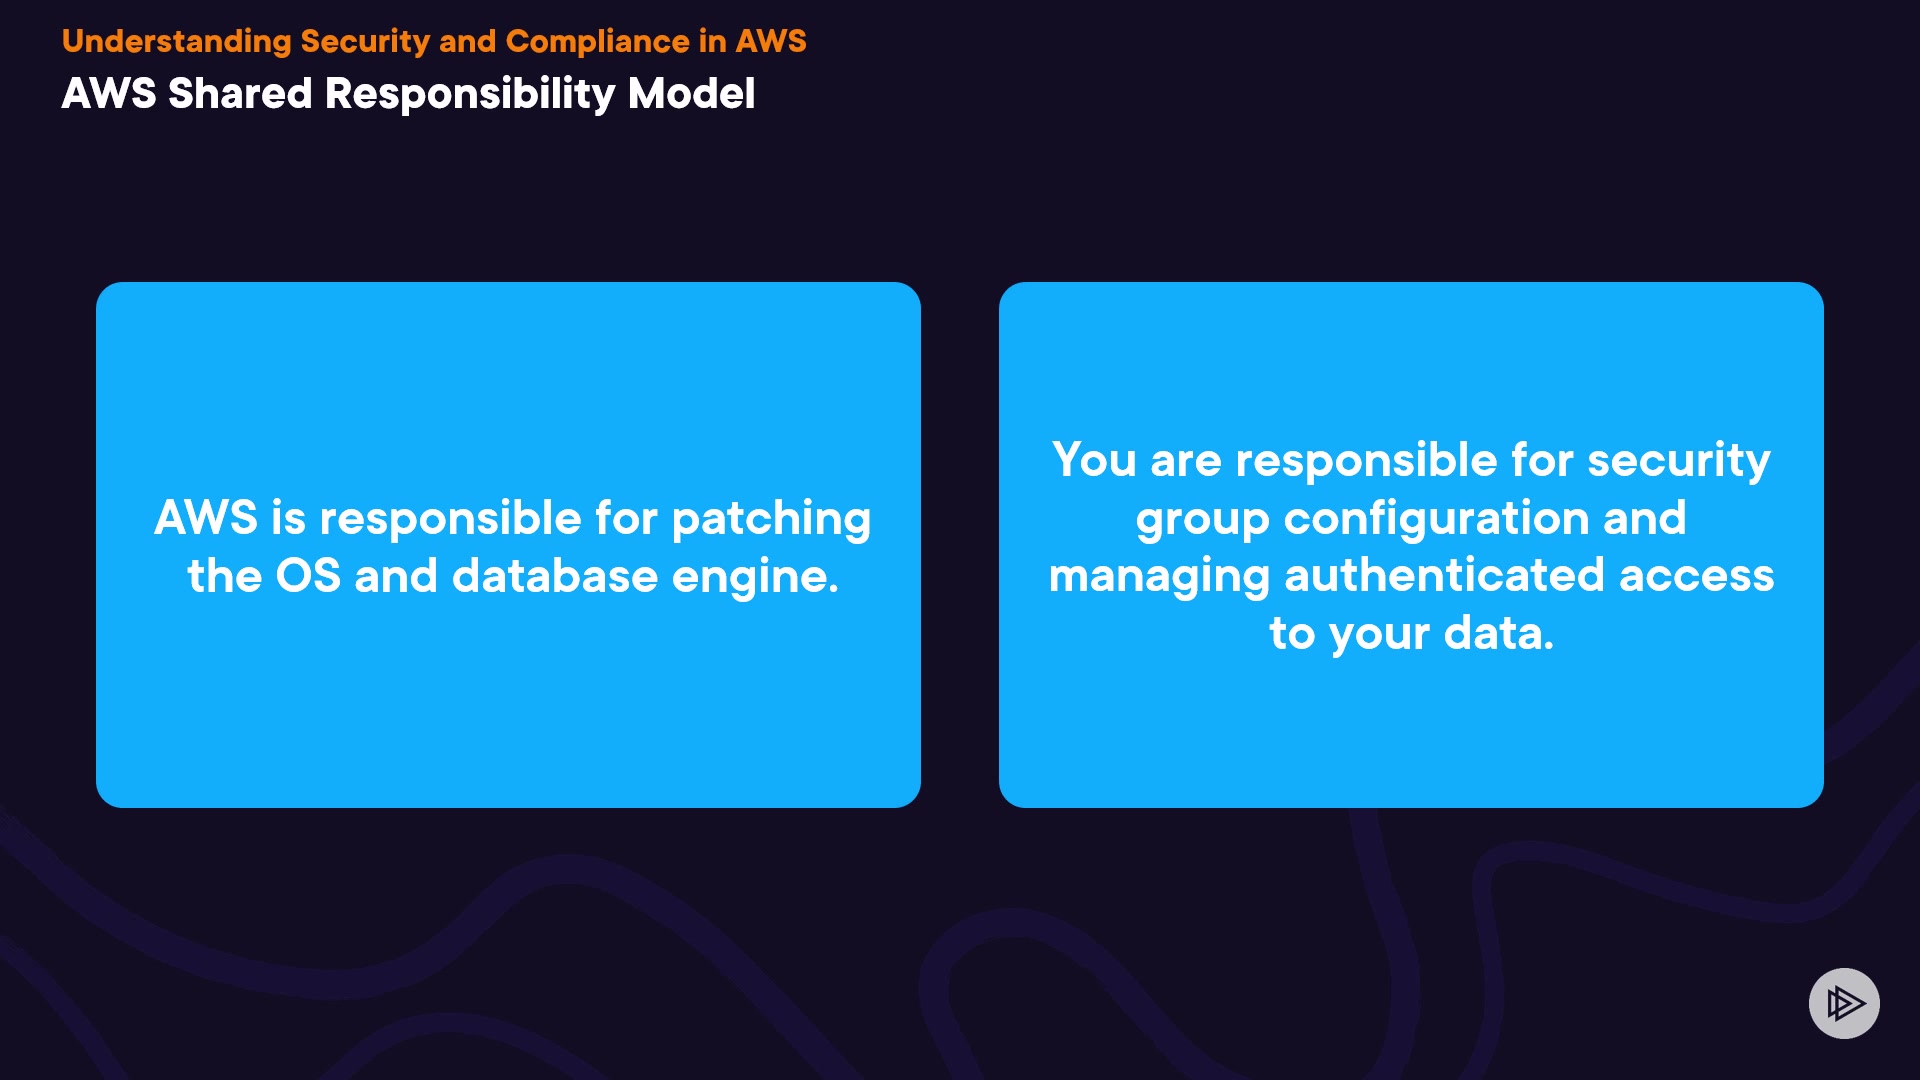Click the line 'managing authenticated access'
This screenshot has height=1080, width=1920.
(x=1411, y=576)
